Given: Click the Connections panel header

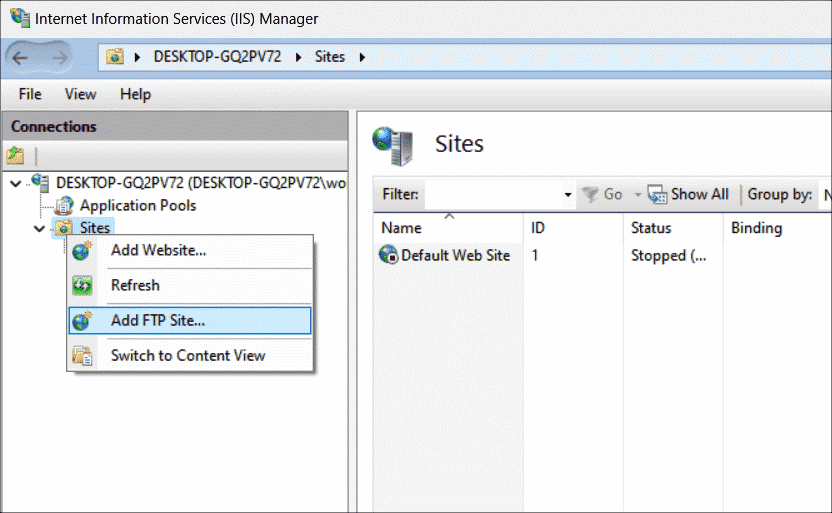Looking at the screenshot, I should coord(175,126).
